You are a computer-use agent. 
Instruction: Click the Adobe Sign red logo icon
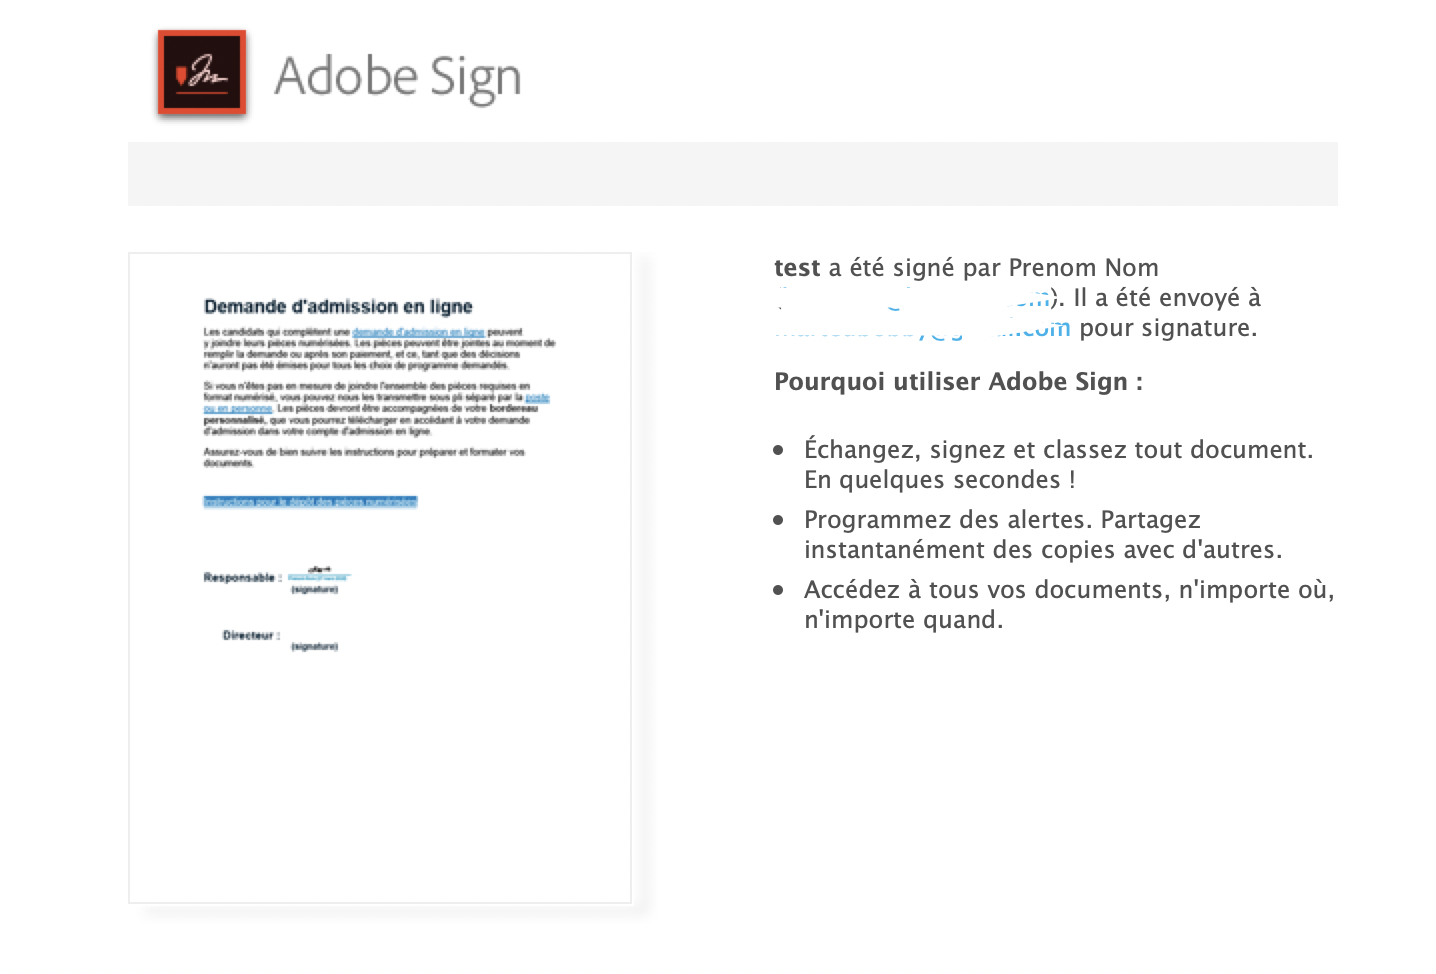pos(201,73)
